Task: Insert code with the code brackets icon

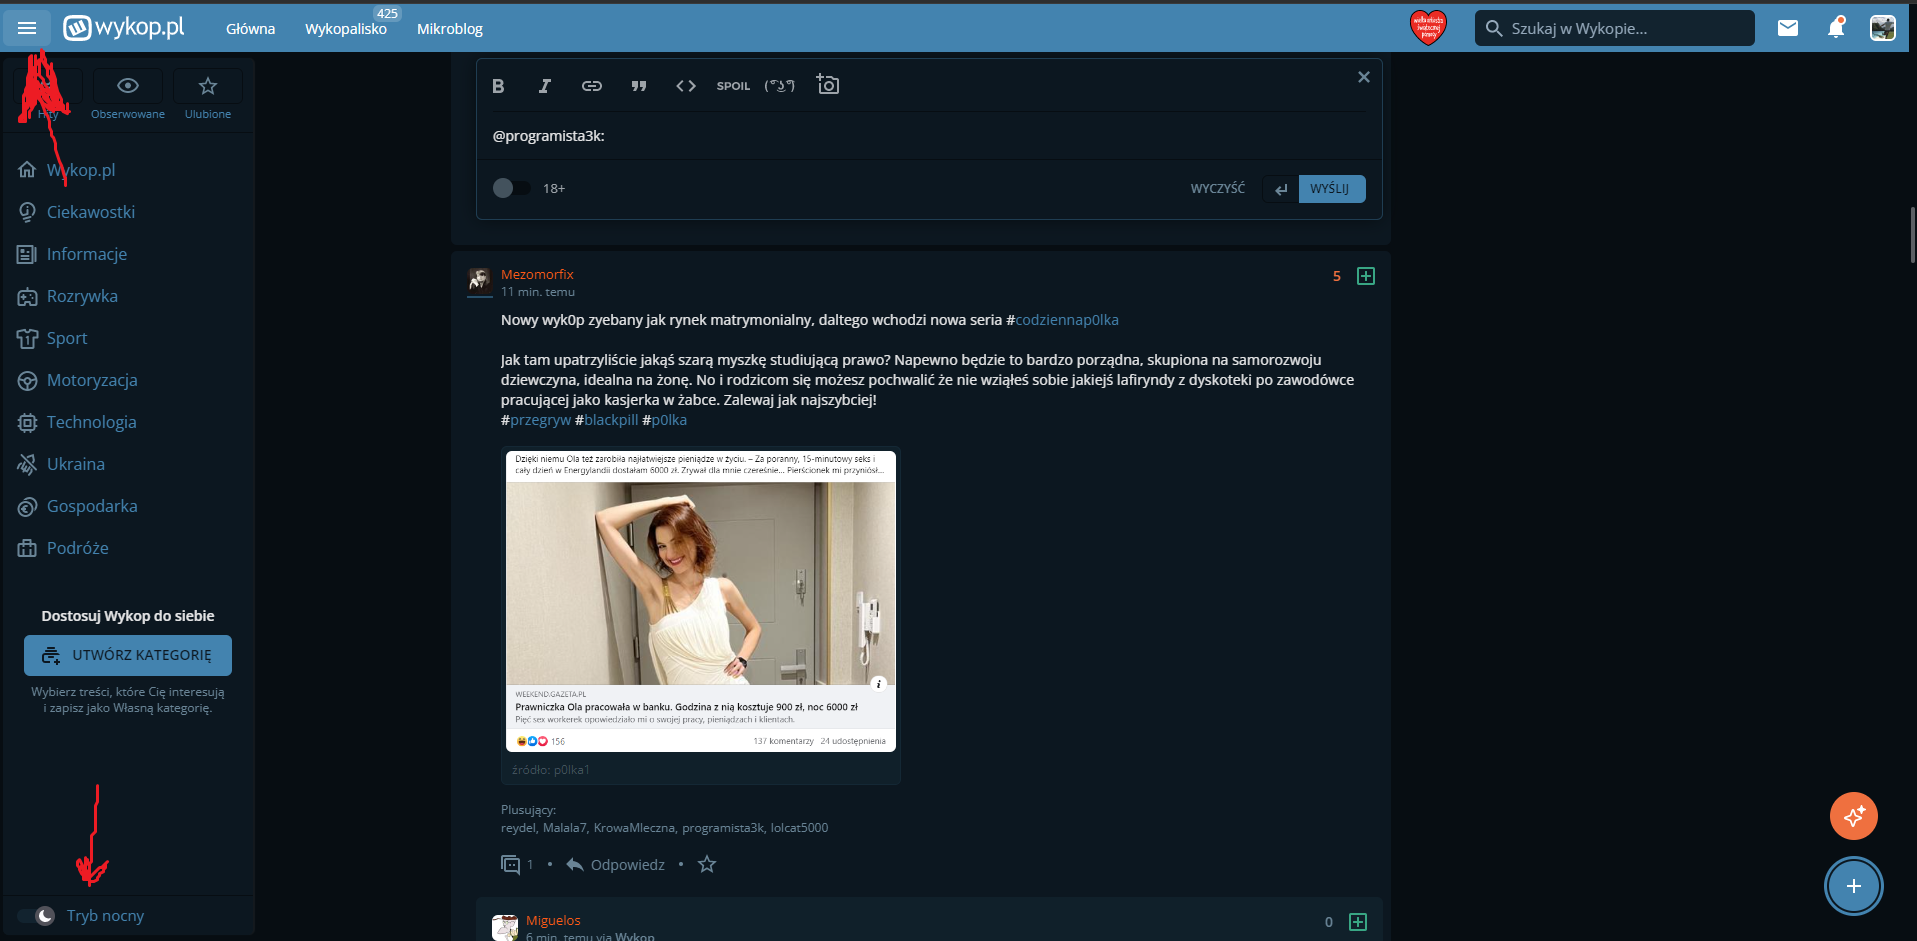Action: 685,86
